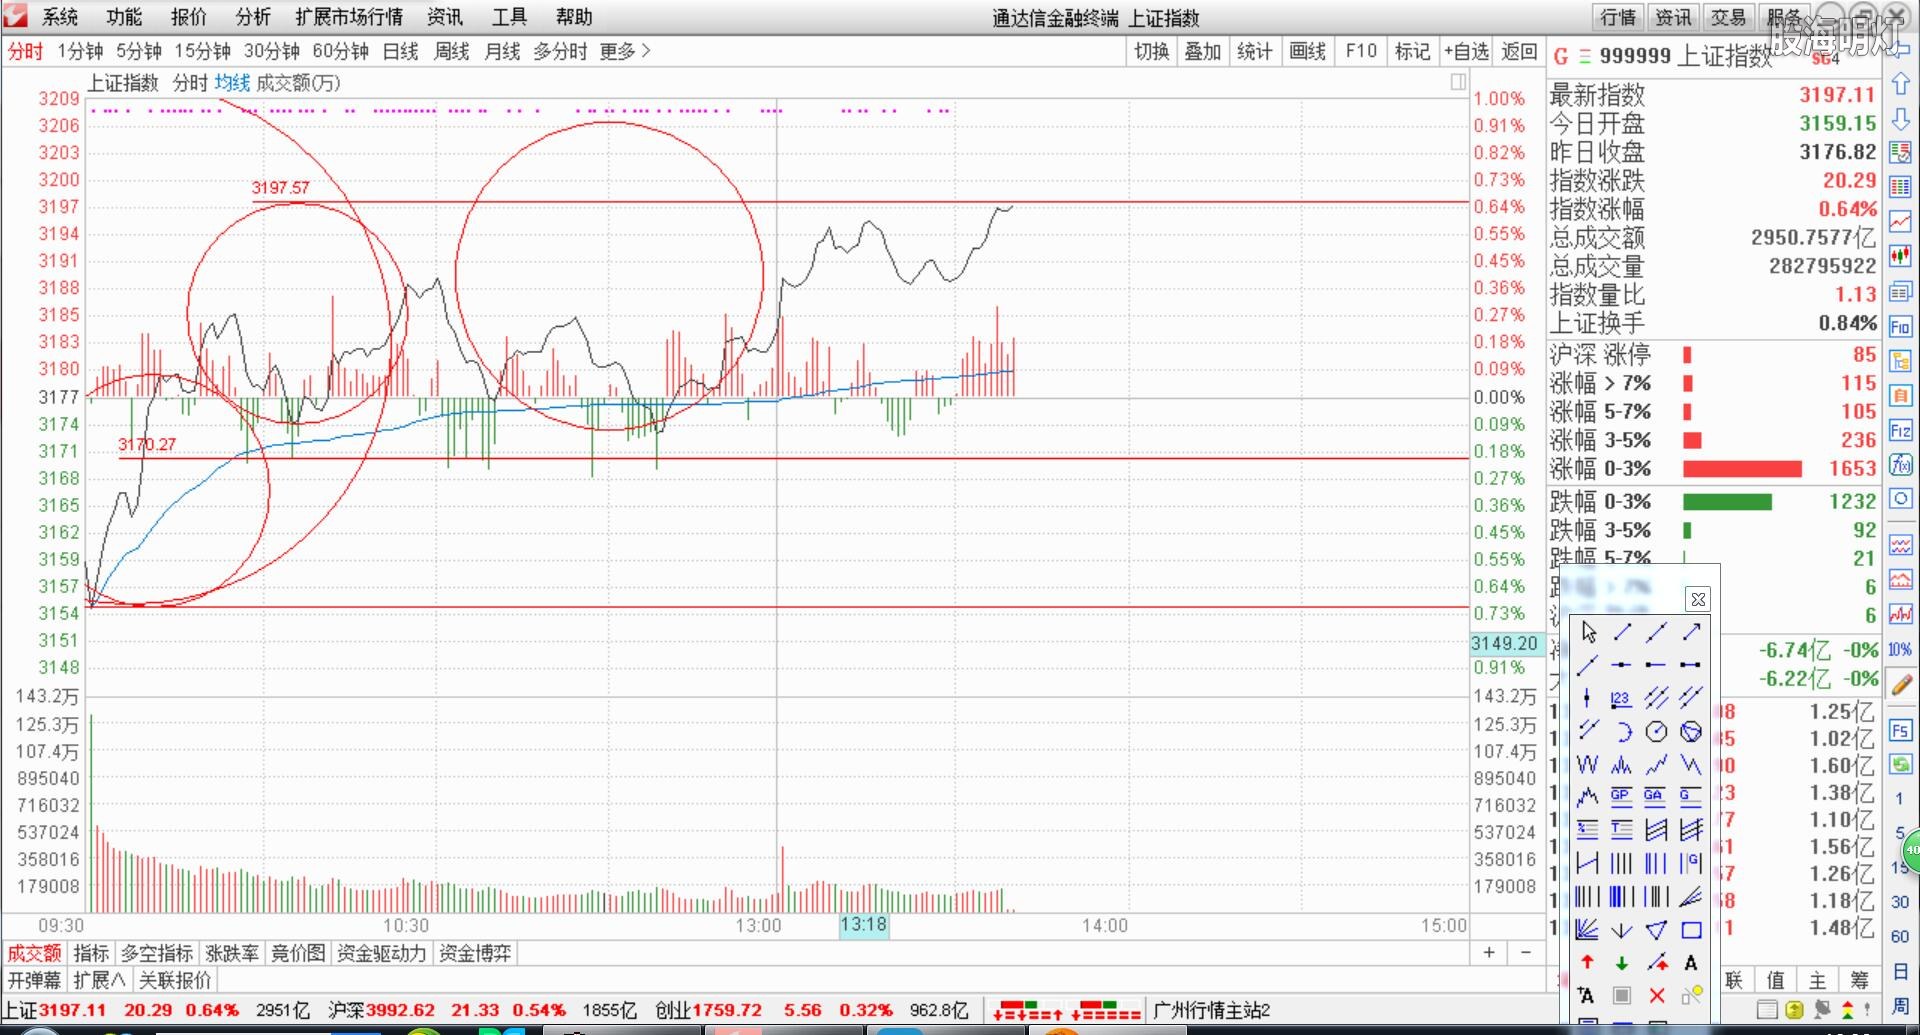Pick the rectangle drawing tool
Image resolution: width=1920 pixels, height=1035 pixels.
pos(1691,930)
